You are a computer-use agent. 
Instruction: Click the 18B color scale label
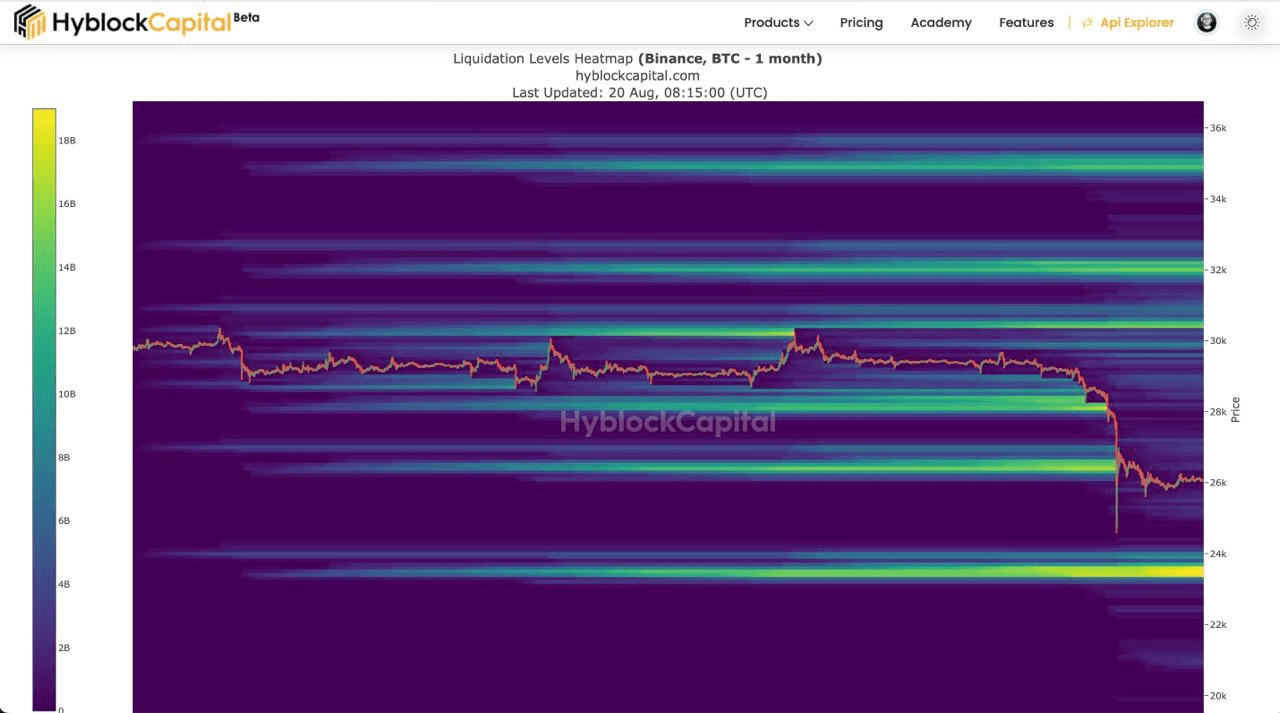(x=67, y=141)
